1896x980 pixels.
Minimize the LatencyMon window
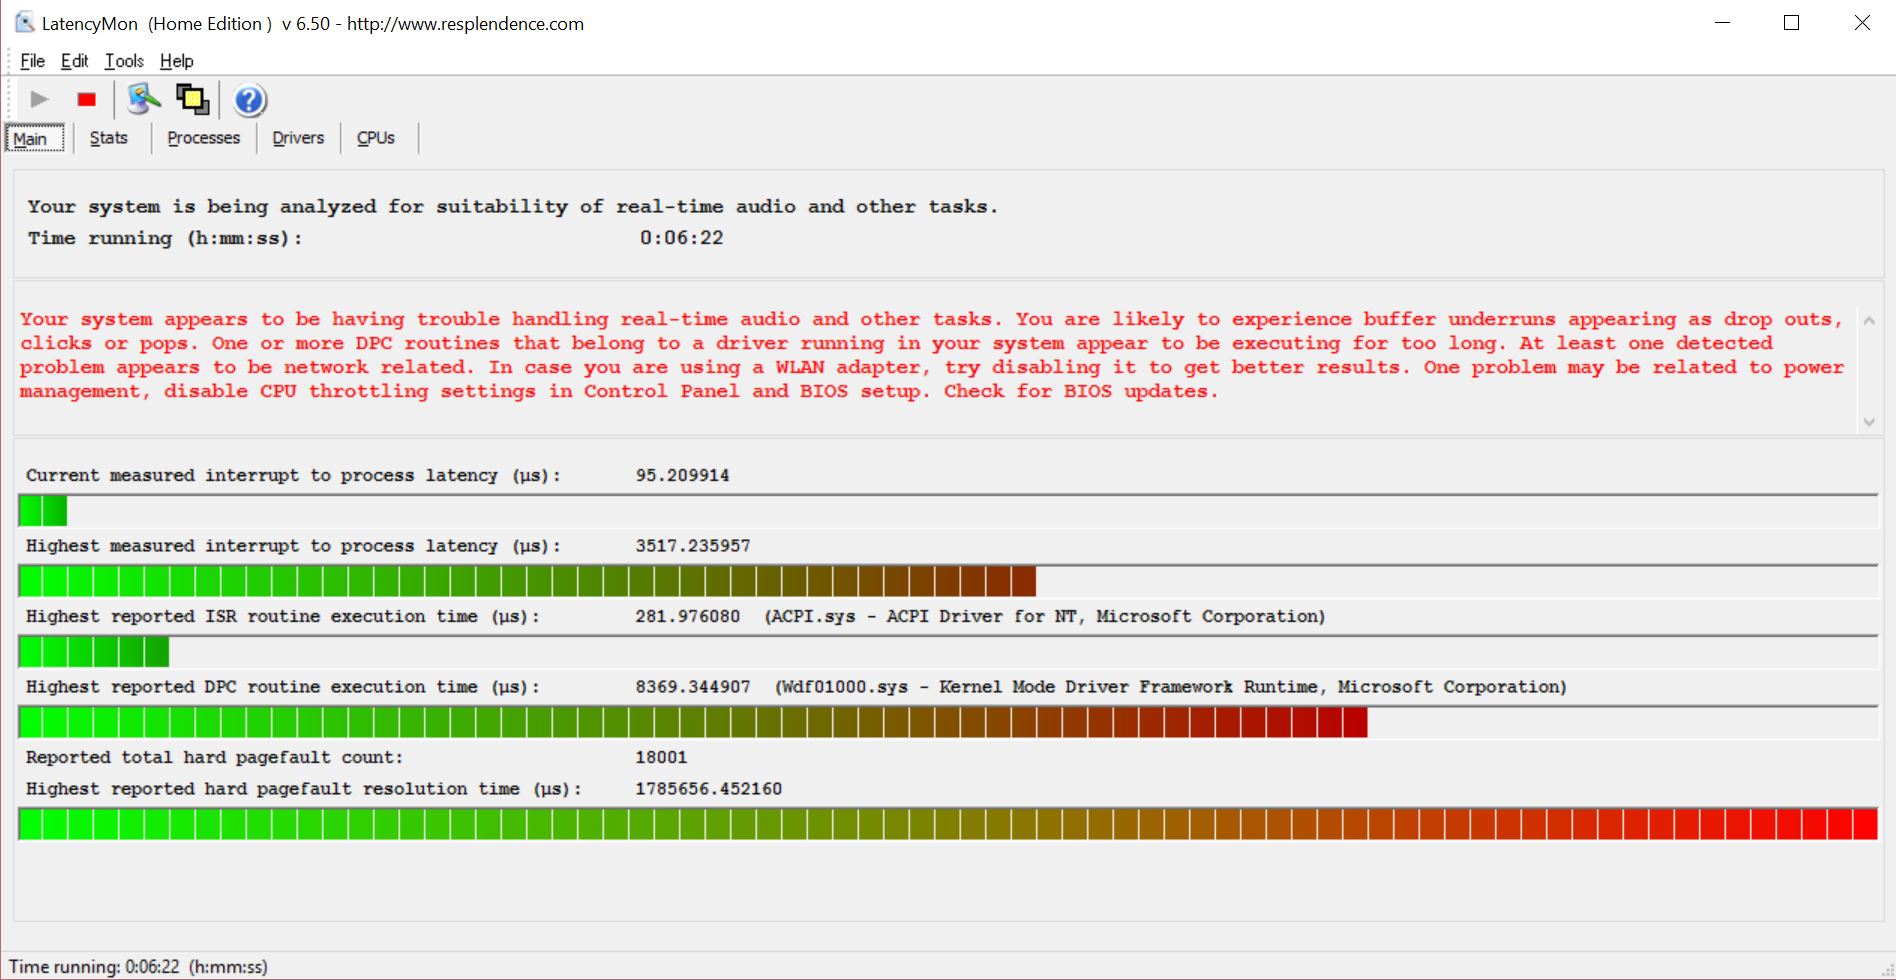[1722, 23]
